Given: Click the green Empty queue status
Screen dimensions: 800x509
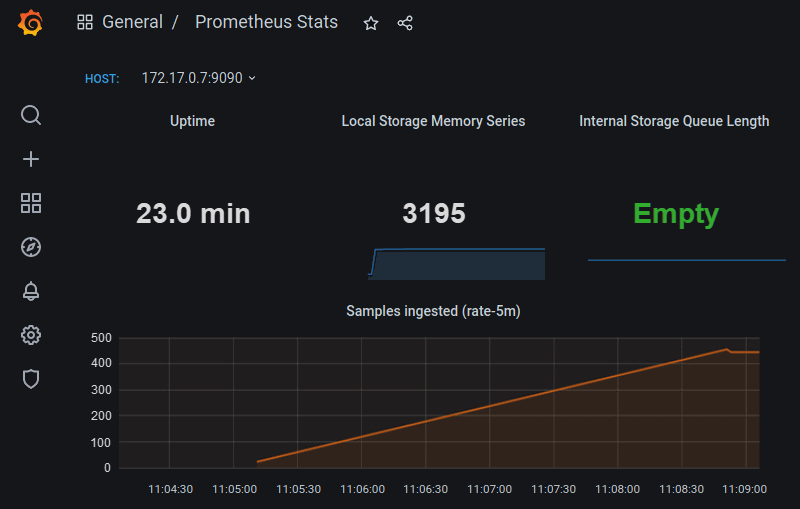Looking at the screenshot, I should click(x=676, y=214).
